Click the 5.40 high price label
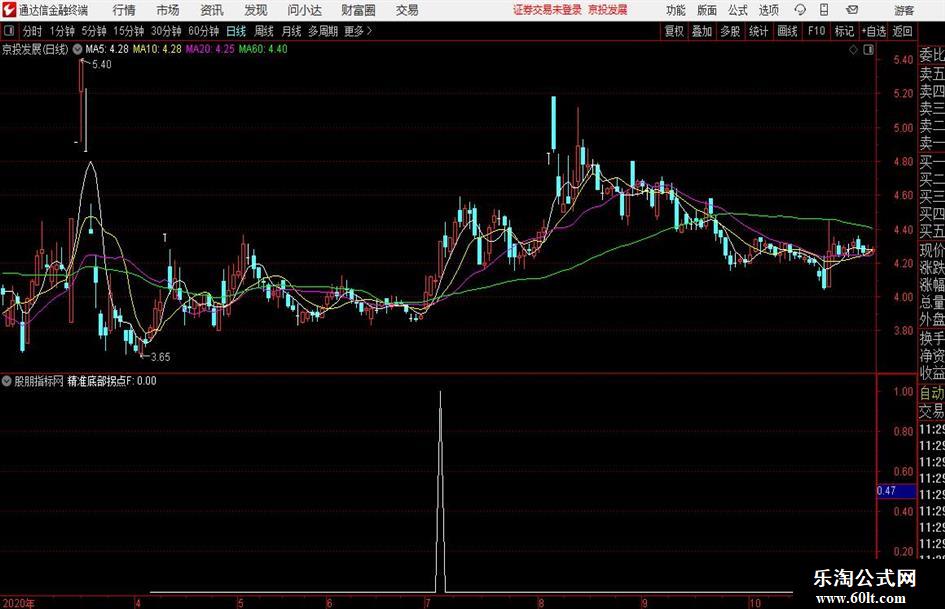Image resolution: width=945 pixels, height=609 pixels. tap(102, 65)
